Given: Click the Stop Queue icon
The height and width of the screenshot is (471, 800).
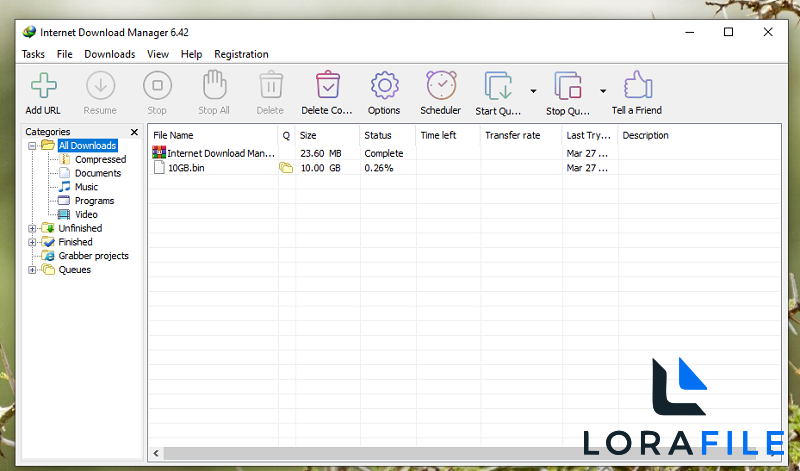Looking at the screenshot, I should 568,86.
